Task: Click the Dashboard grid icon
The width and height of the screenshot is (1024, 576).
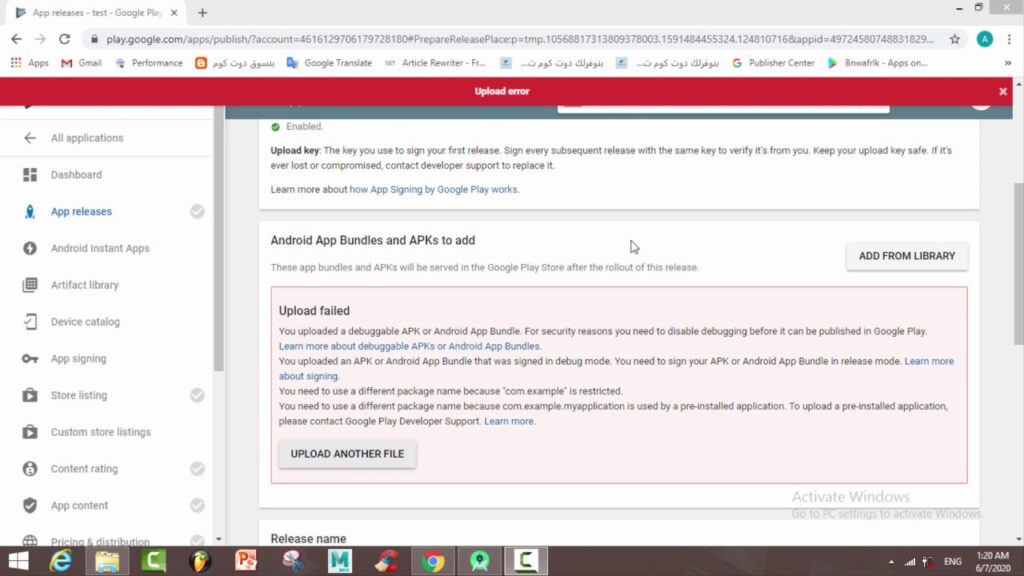Action: tap(30, 174)
